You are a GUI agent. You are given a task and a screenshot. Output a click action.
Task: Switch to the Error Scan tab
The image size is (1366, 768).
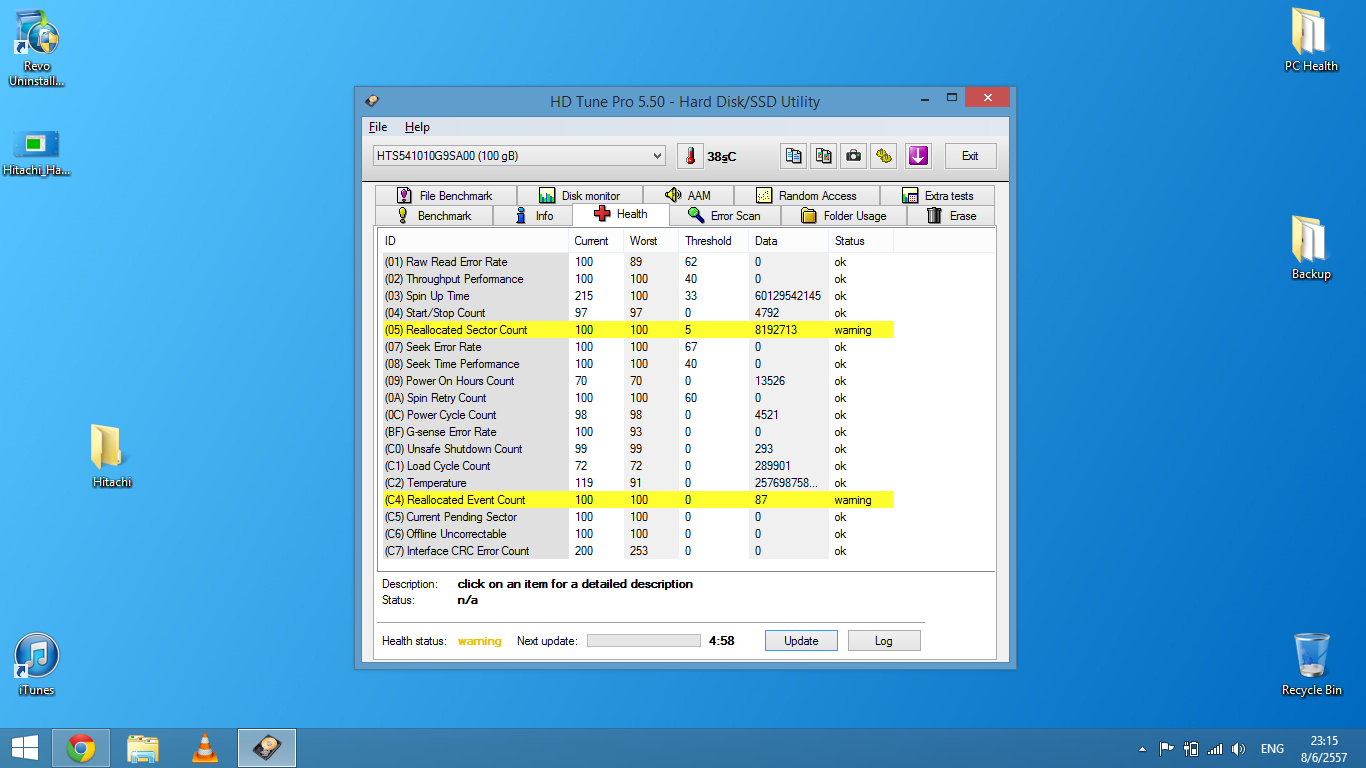[724, 216]
